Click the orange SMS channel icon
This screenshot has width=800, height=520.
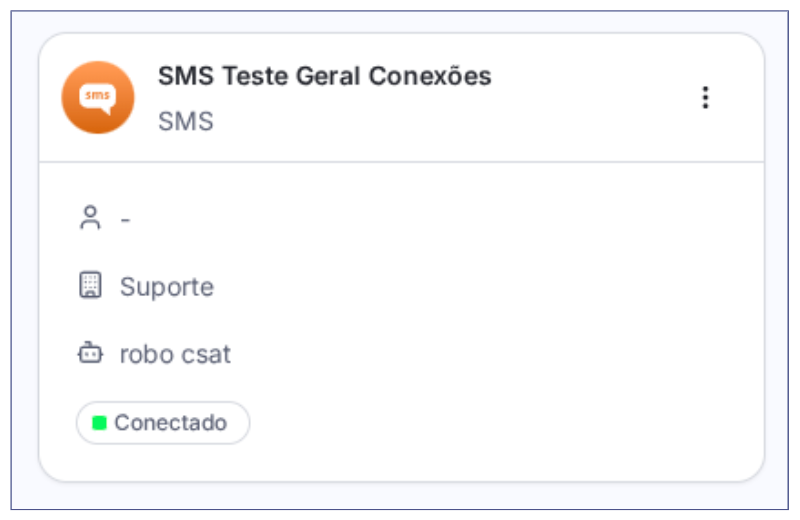(98, 97)
